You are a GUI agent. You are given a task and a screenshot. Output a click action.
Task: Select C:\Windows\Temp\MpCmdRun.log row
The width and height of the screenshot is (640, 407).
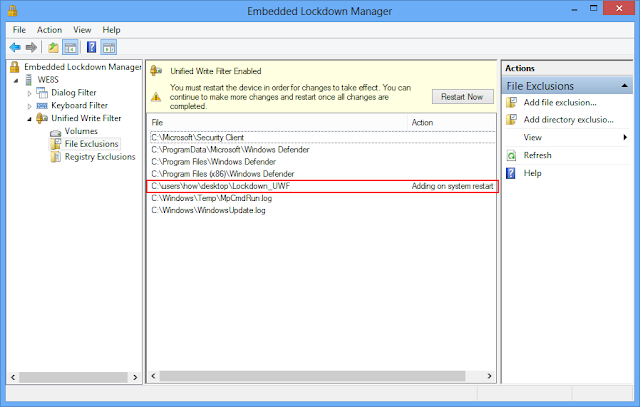coord(322,198)
